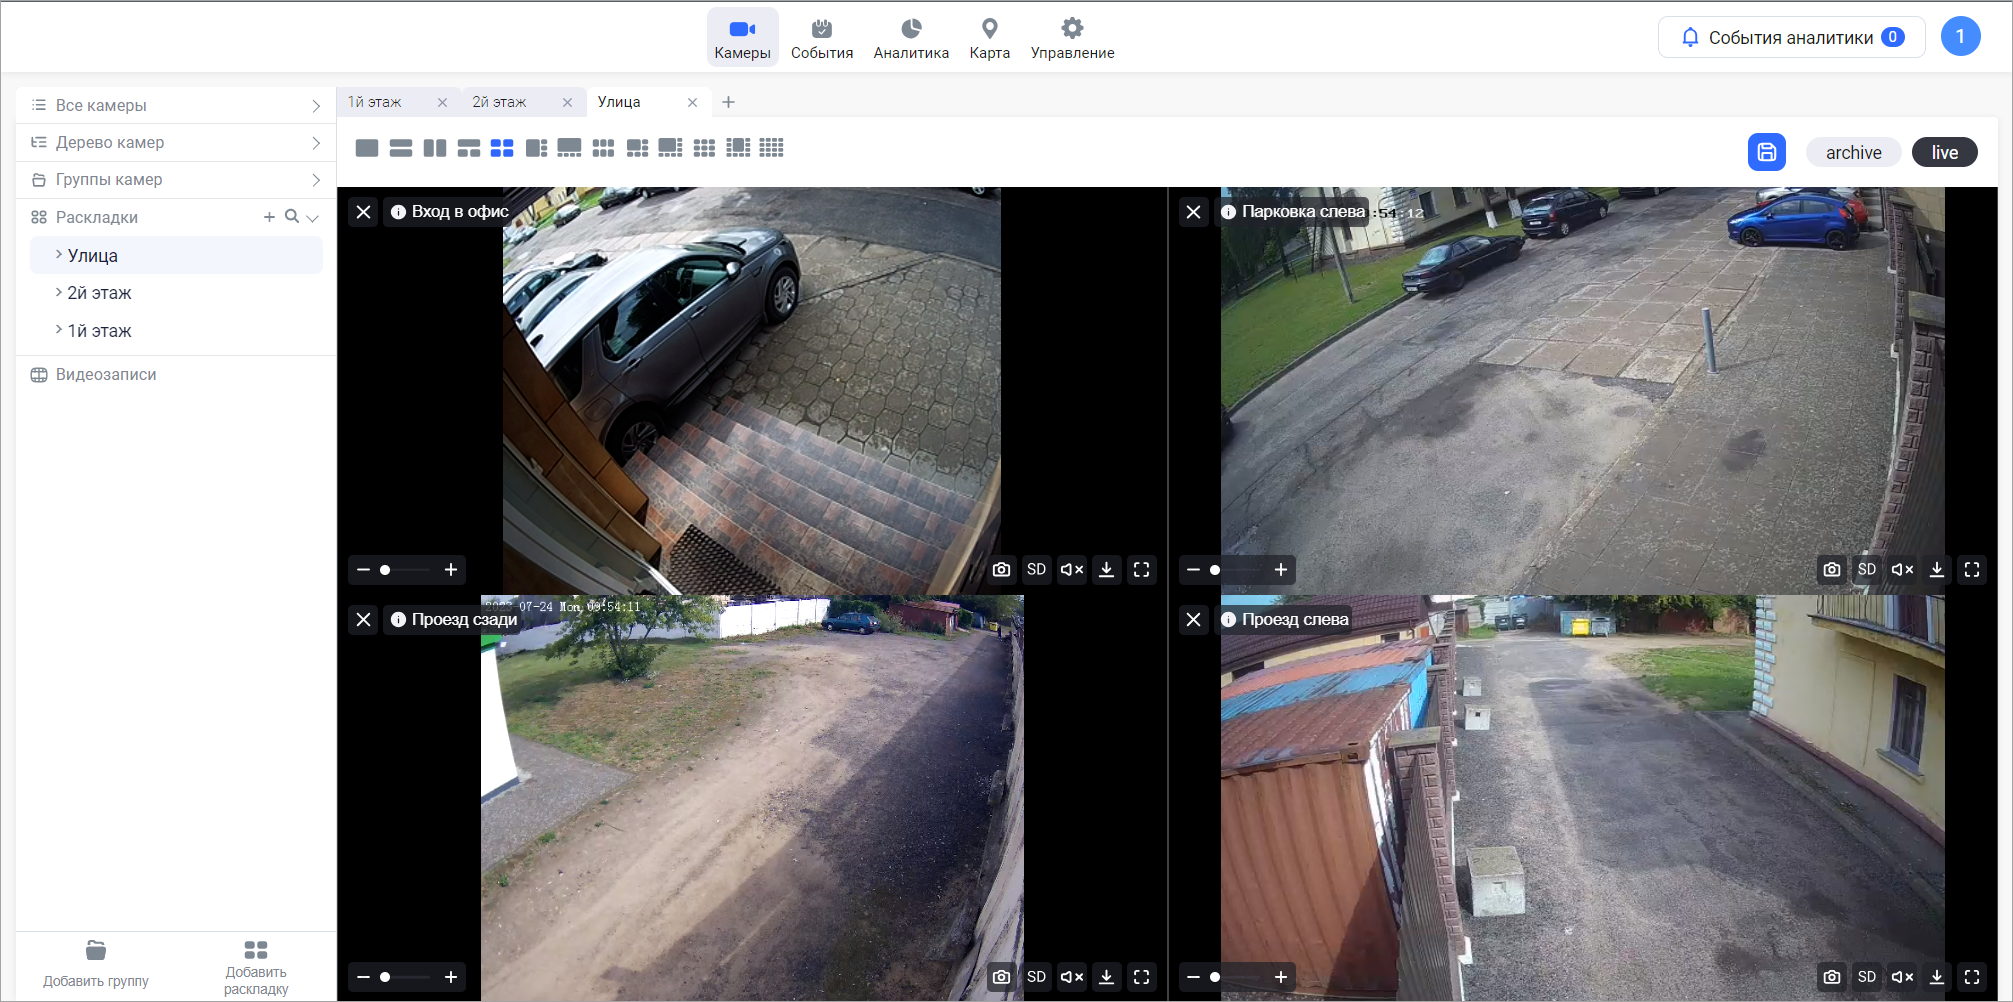Unmute sound on Вход в офис camera
Screen dimensions: 2013x1002
click(1072, 570)
